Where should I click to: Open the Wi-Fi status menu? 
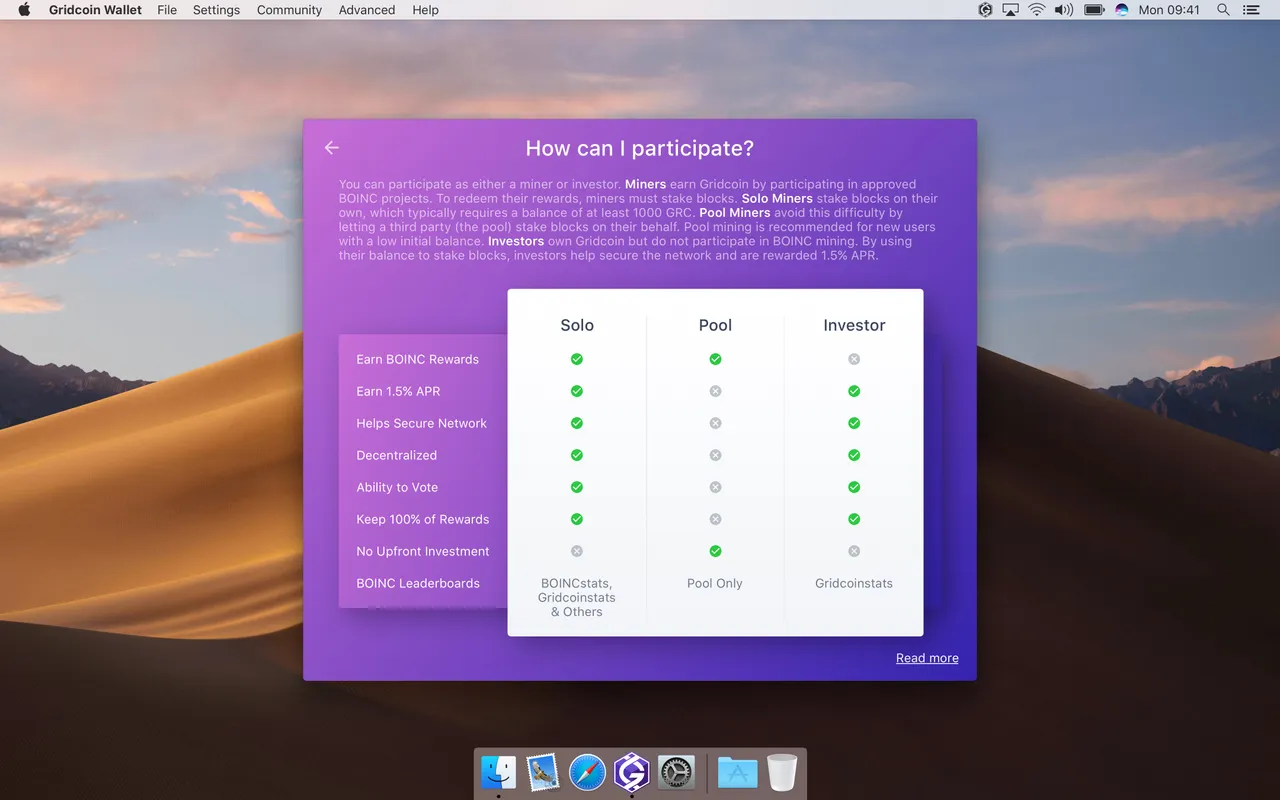[x=1037, y=10]
